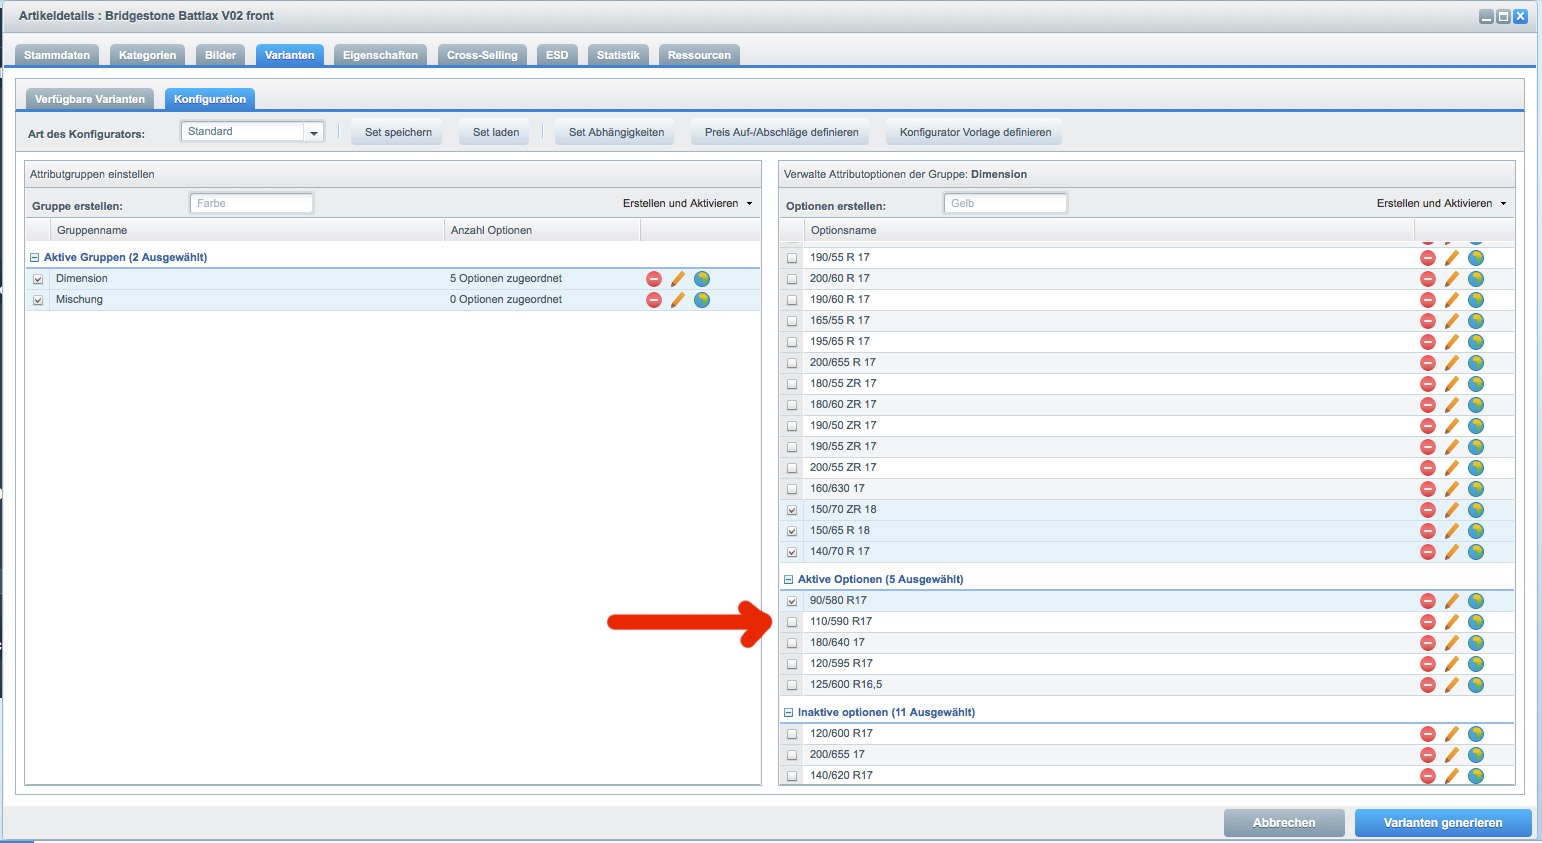Viewport: 1542px width, 843px height.
Task: Show the Verfügbare Varianten subtab
Action: point(90,99)
